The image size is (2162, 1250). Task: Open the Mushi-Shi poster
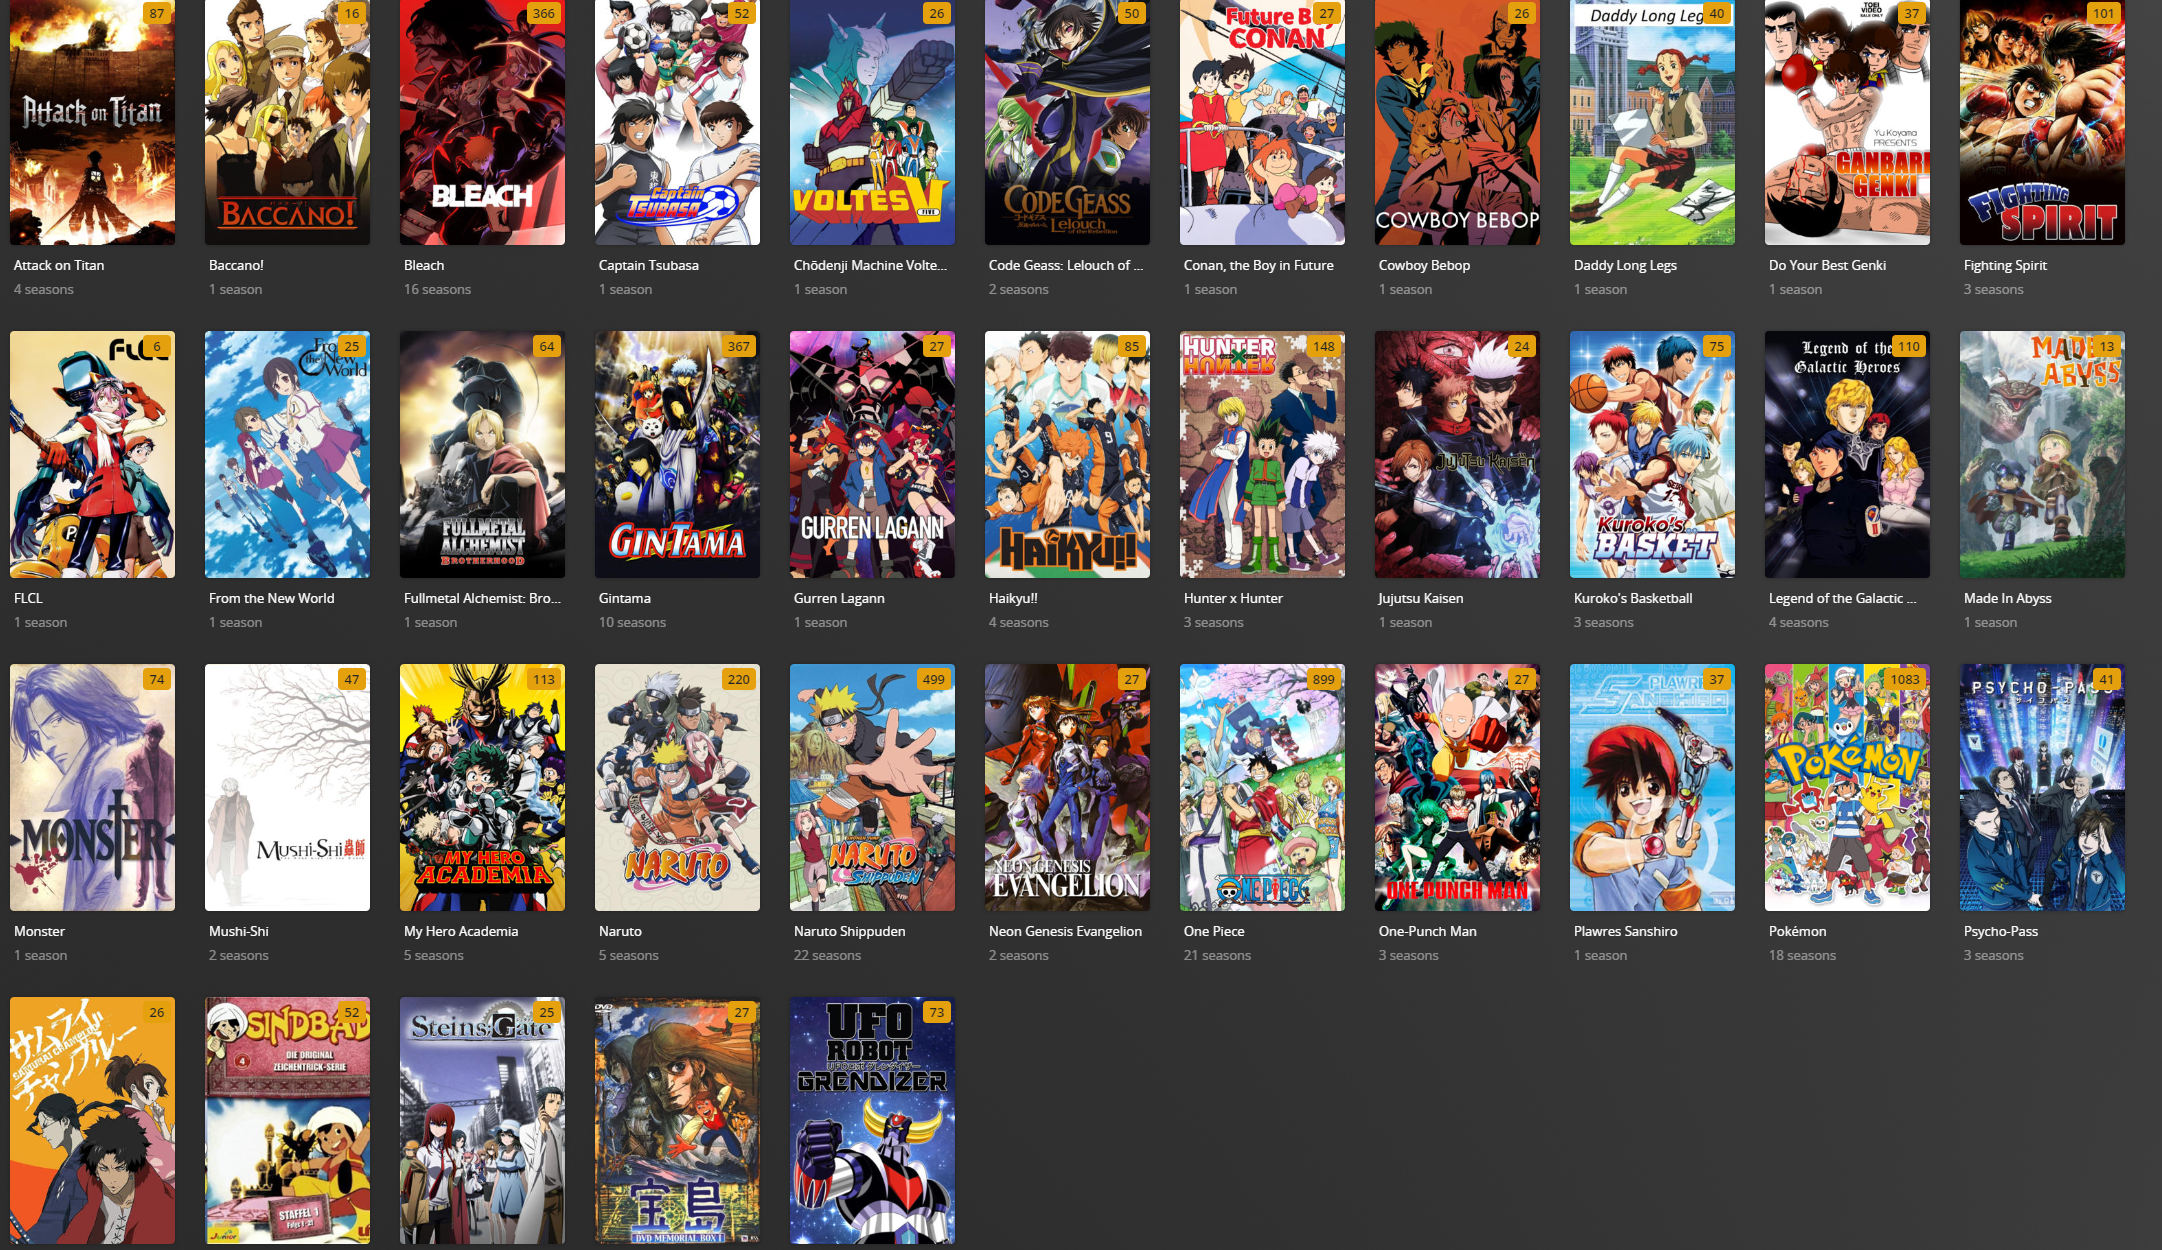tap(287, 787)
